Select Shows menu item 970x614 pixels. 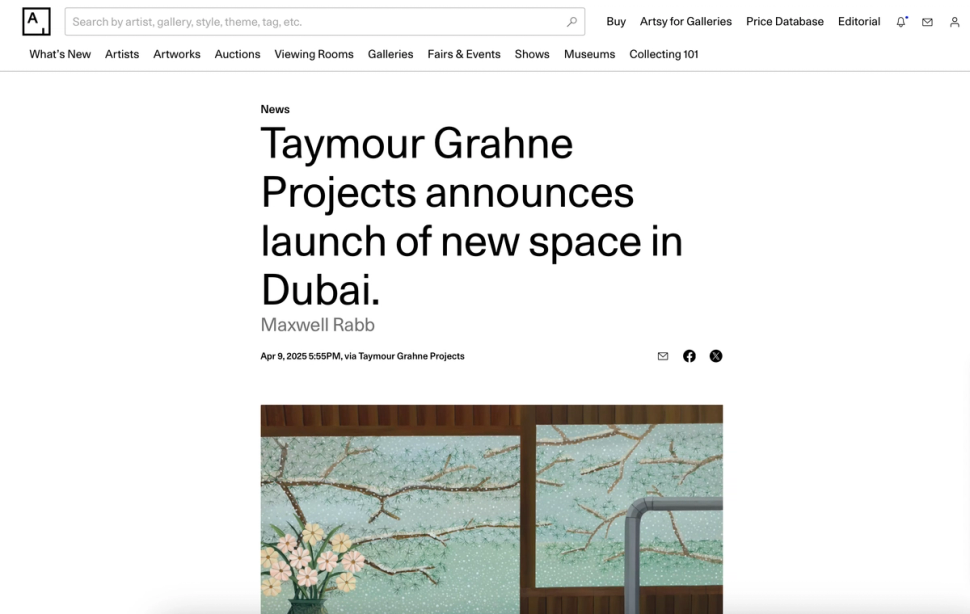point(532,54)
